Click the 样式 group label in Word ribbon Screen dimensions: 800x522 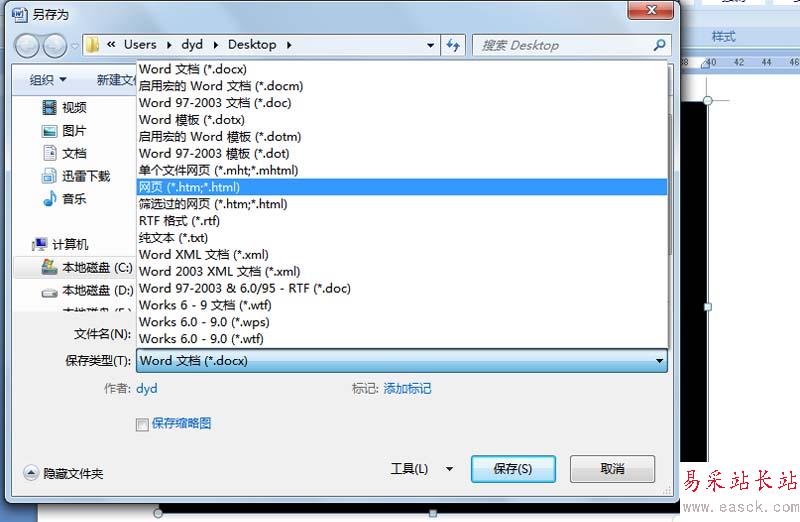723,37
